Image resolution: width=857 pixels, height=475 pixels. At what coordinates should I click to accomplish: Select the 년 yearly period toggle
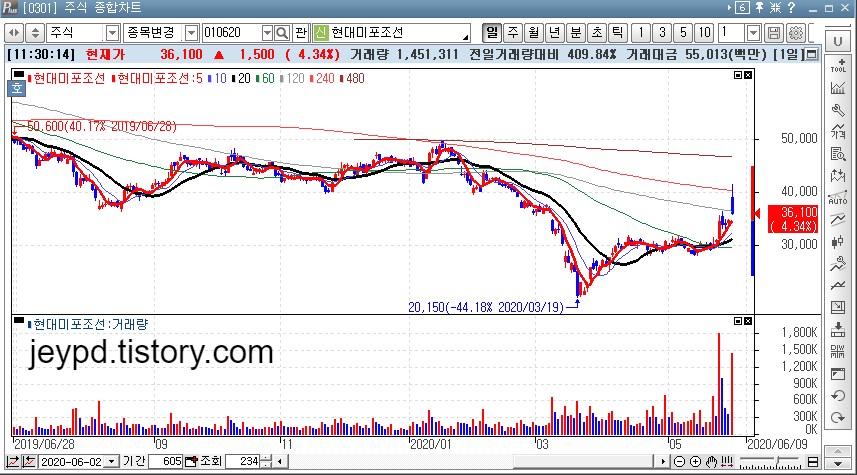(555, 33)
